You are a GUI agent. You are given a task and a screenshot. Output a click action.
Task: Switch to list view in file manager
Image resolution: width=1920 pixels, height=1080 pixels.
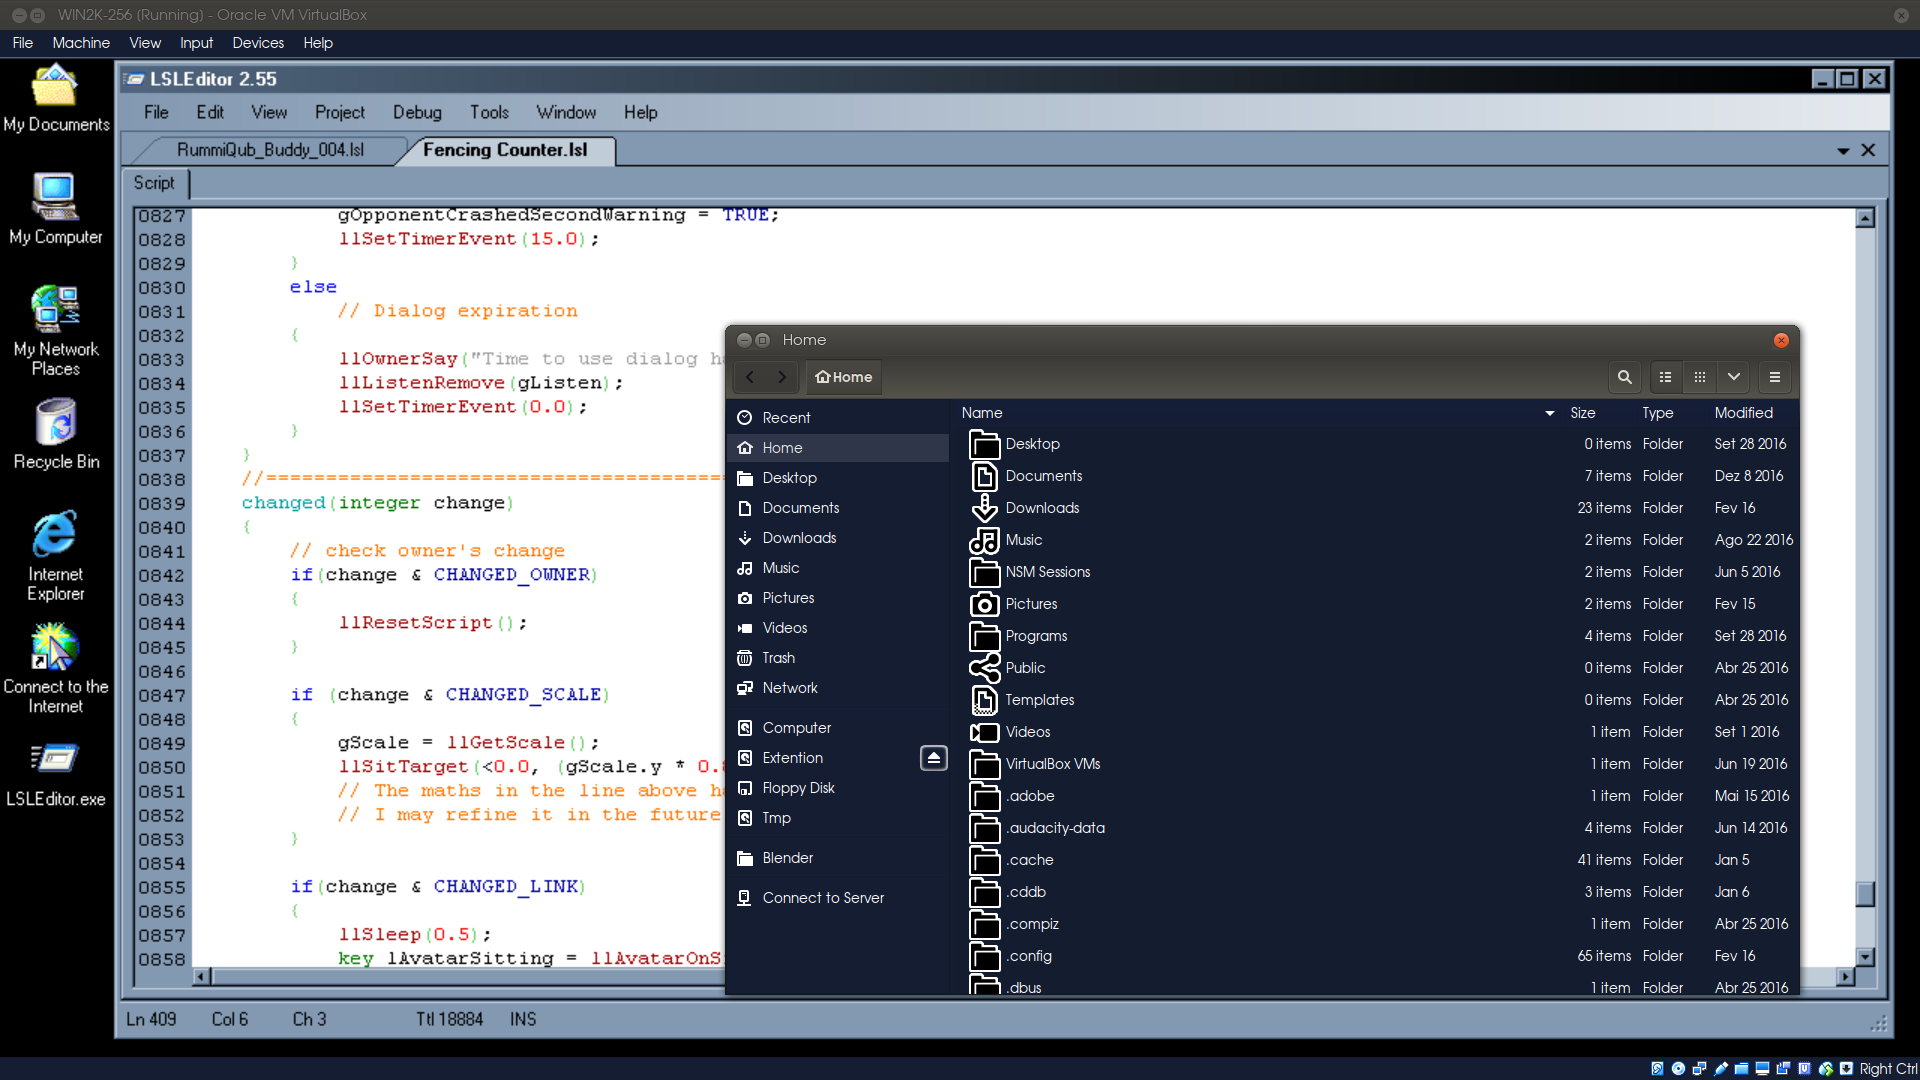point(1665,377)
